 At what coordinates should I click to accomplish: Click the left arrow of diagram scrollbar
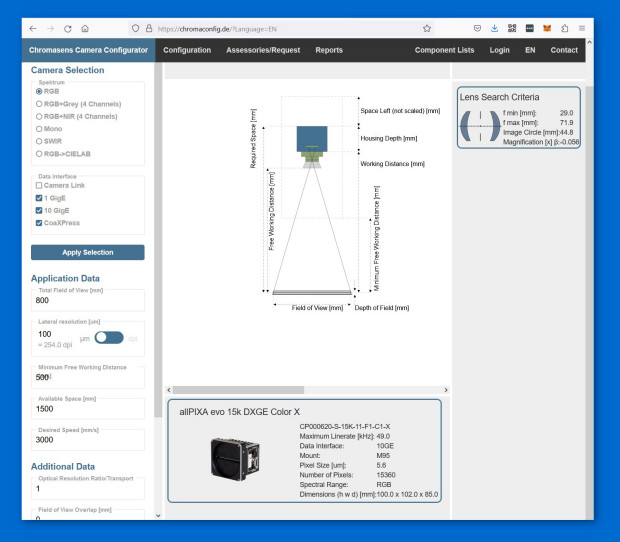[x=169, y=390]
